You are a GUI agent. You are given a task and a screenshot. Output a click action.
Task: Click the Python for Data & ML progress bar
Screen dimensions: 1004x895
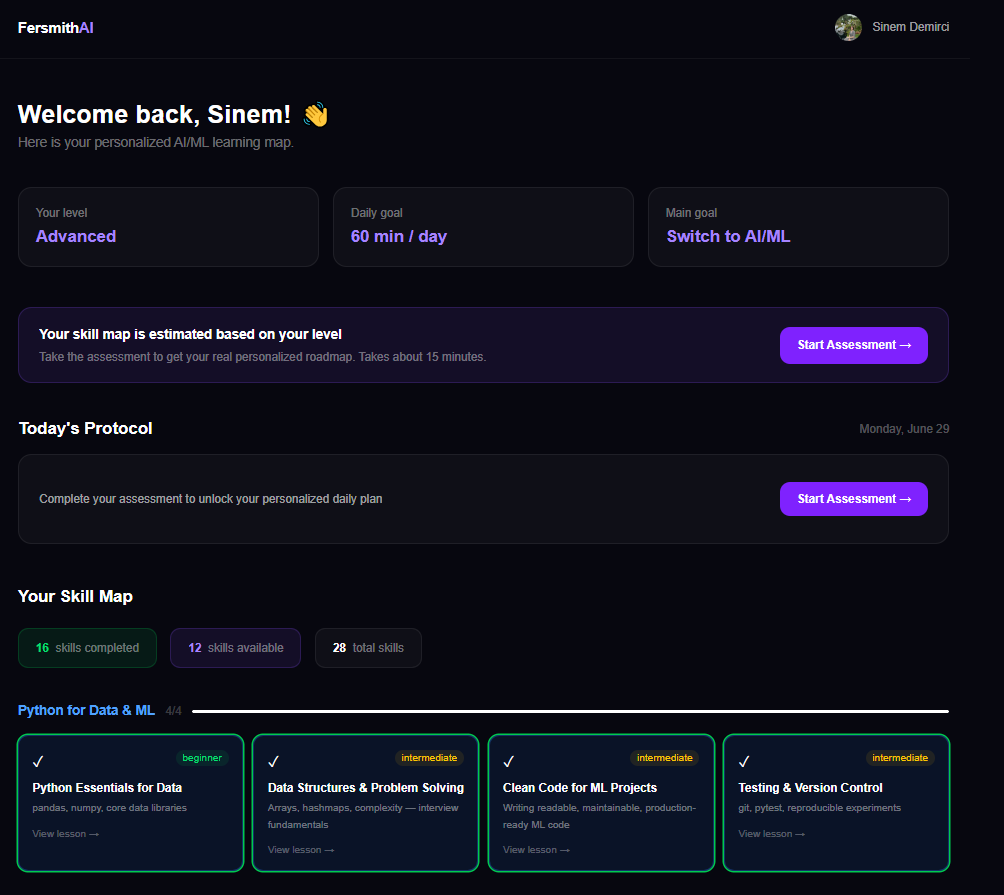click(571, 711)
